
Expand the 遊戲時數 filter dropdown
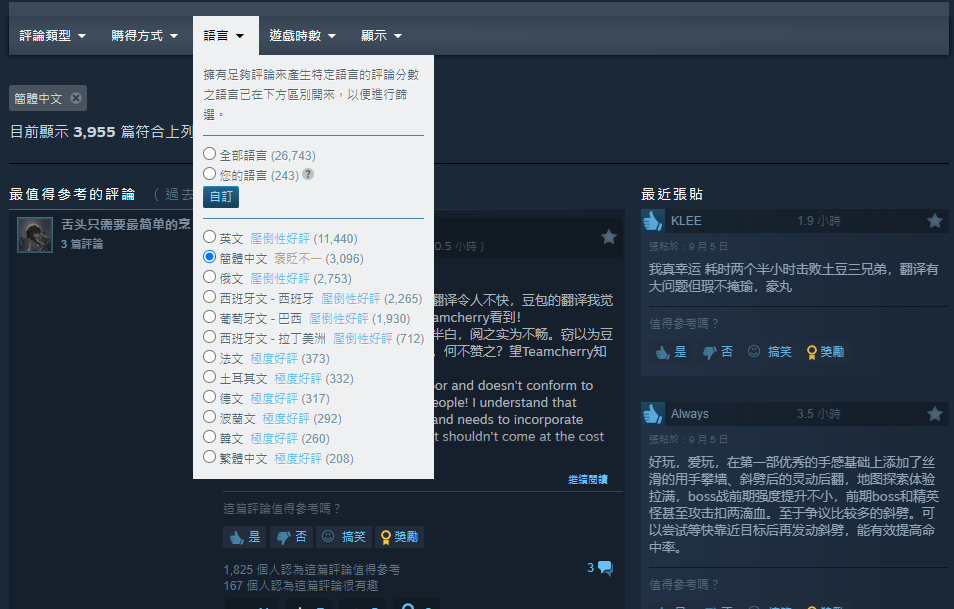(302, 36)
